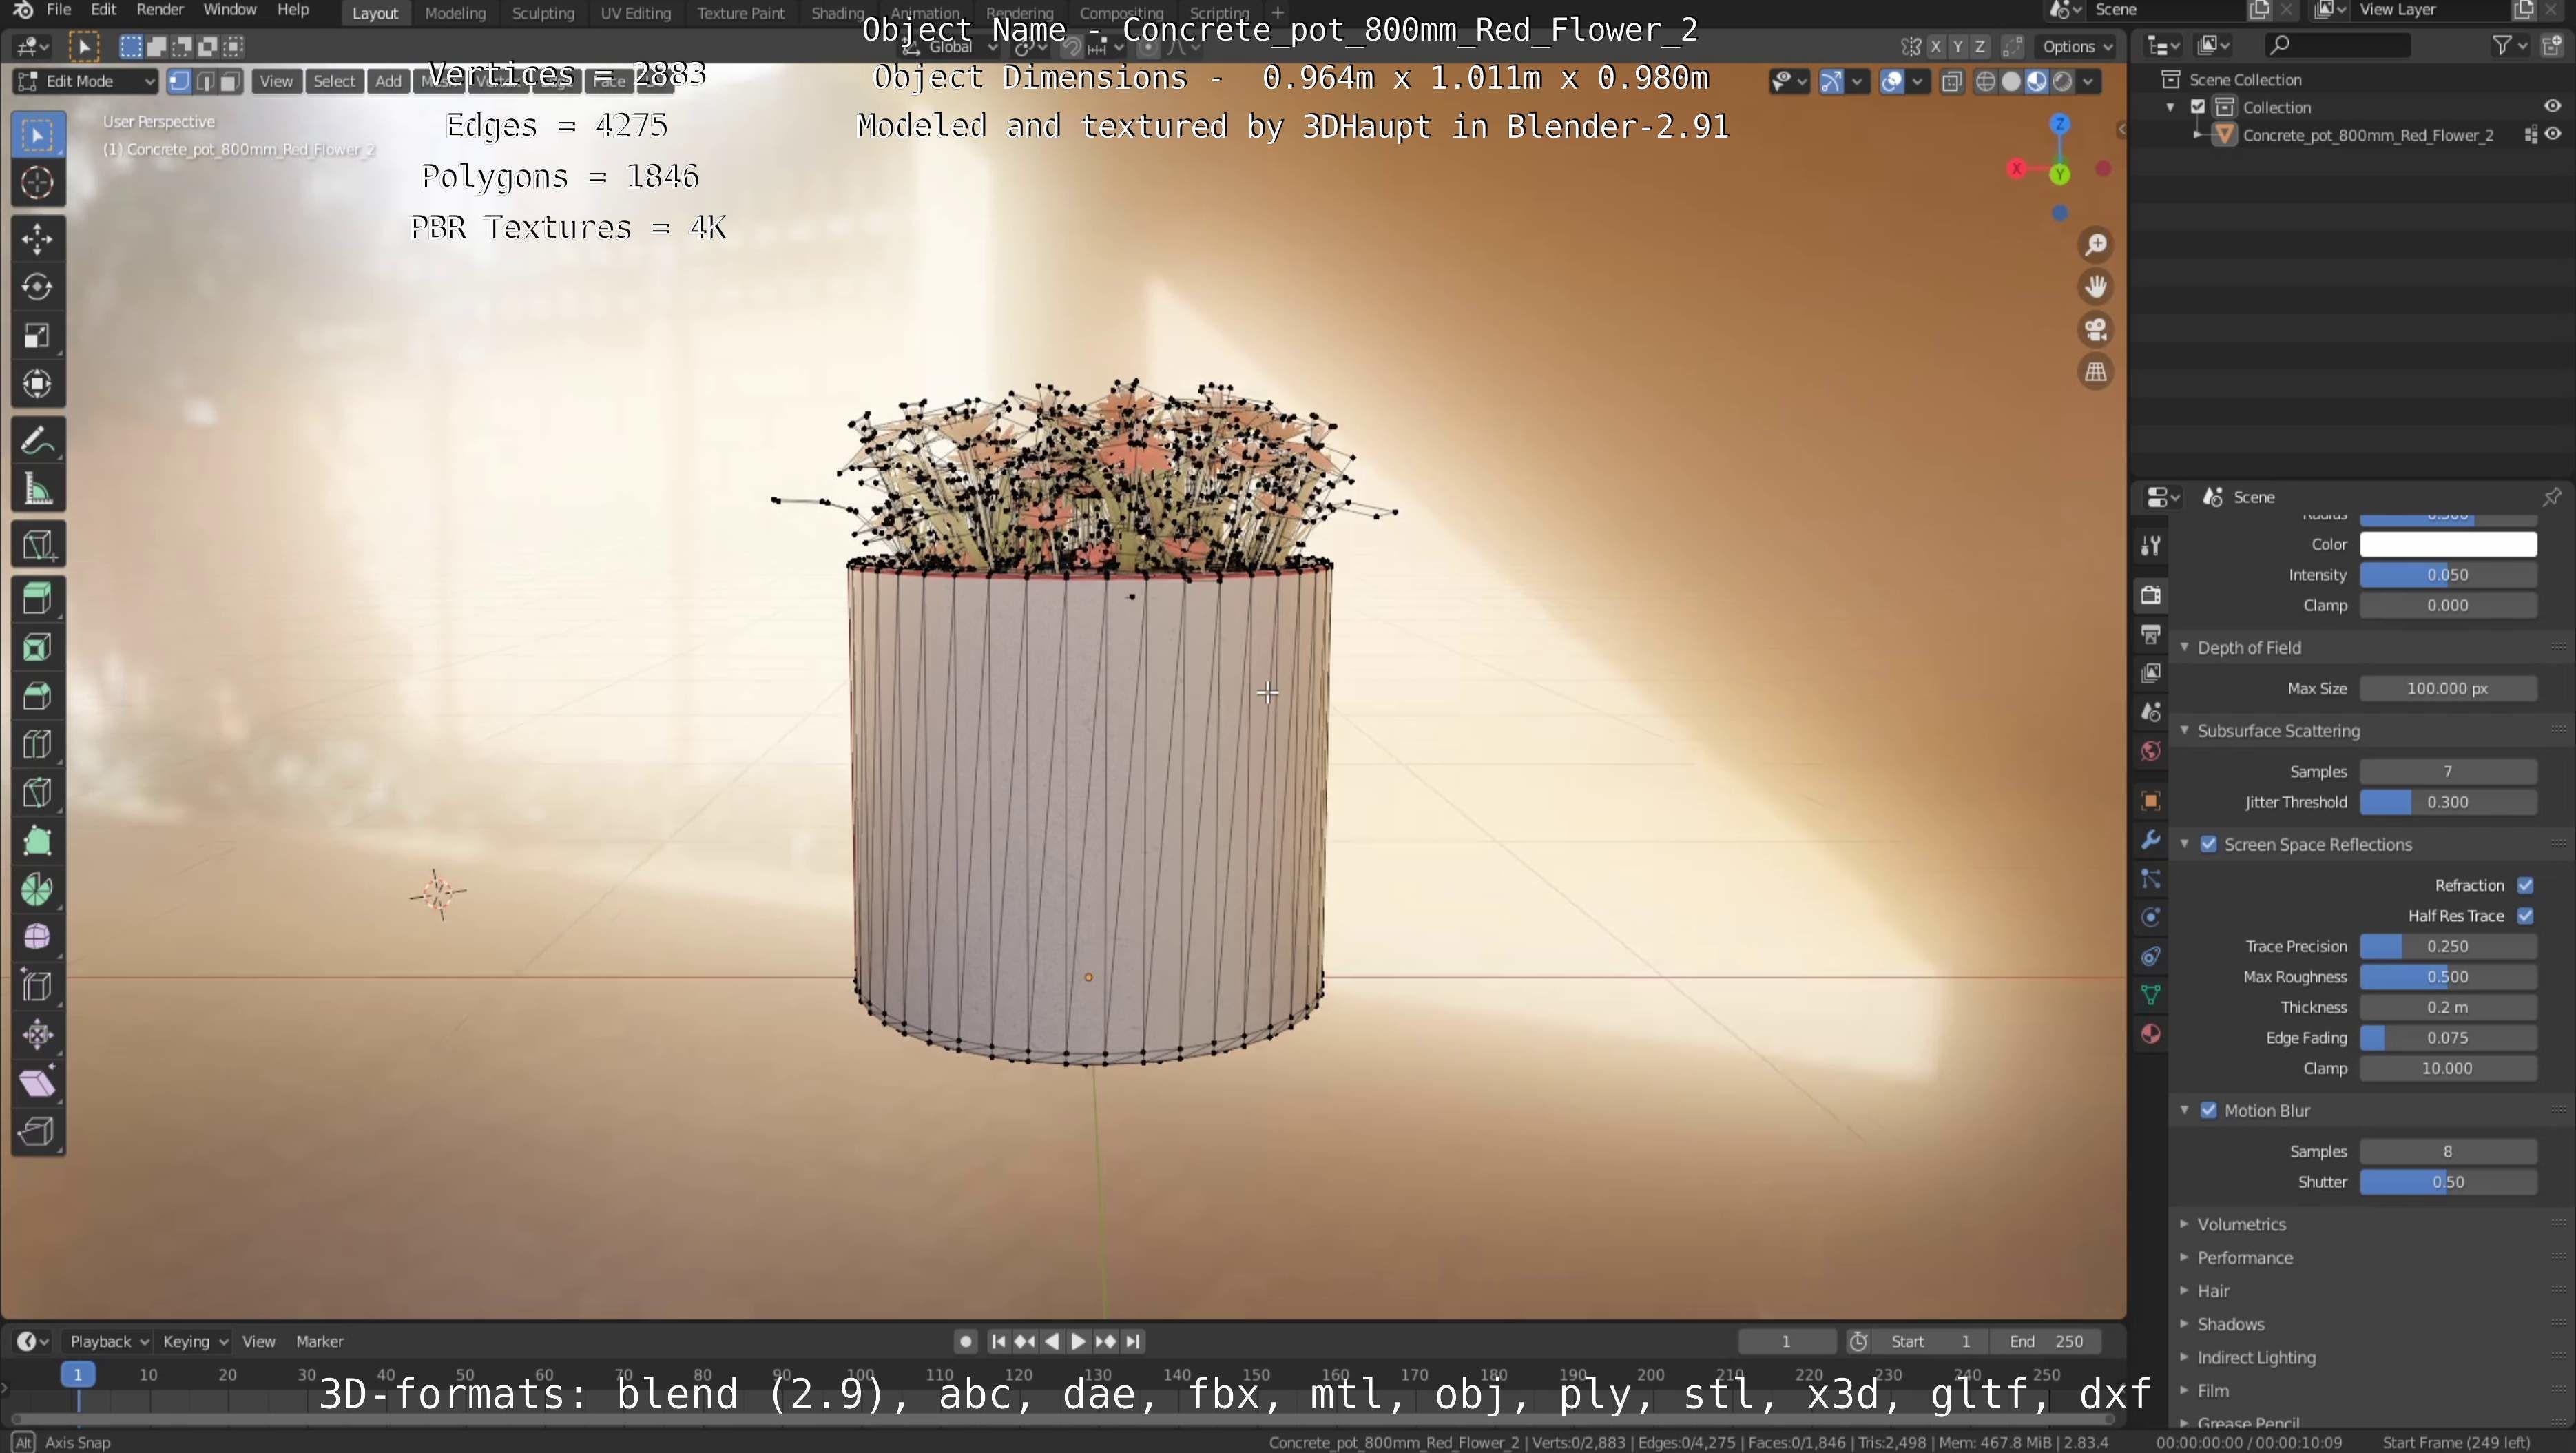The image size is (2576, 1453).
Task: Open the Playback dropdown in timeline
Action: pyautogui.click(x=108, y=1342)
